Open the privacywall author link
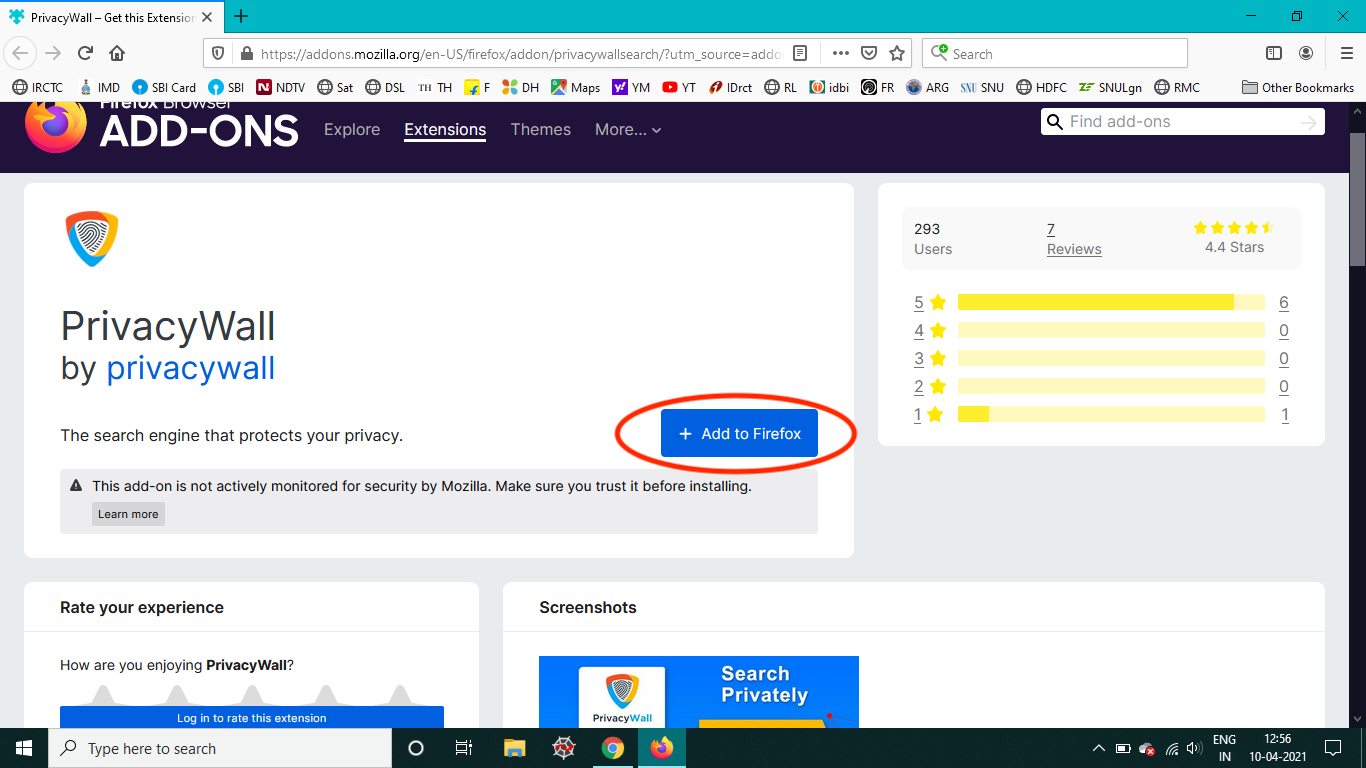 191,368
